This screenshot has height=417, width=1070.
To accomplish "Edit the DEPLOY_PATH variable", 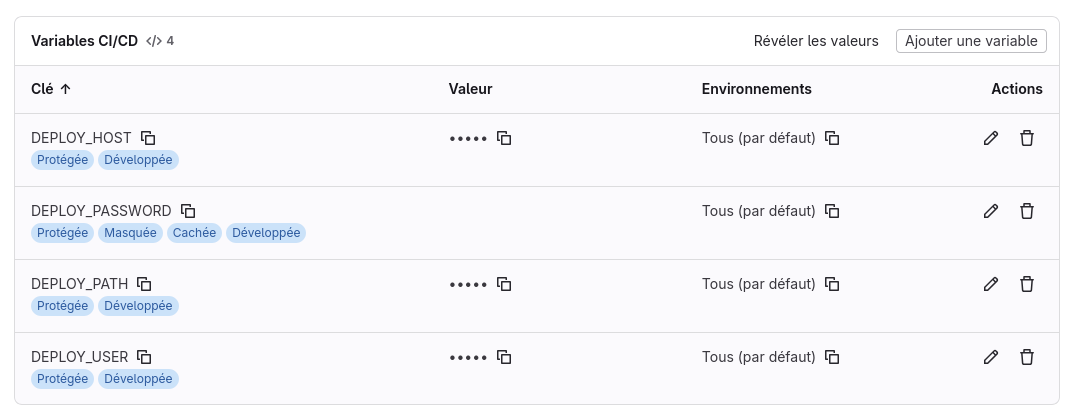I will click(991, 284).
